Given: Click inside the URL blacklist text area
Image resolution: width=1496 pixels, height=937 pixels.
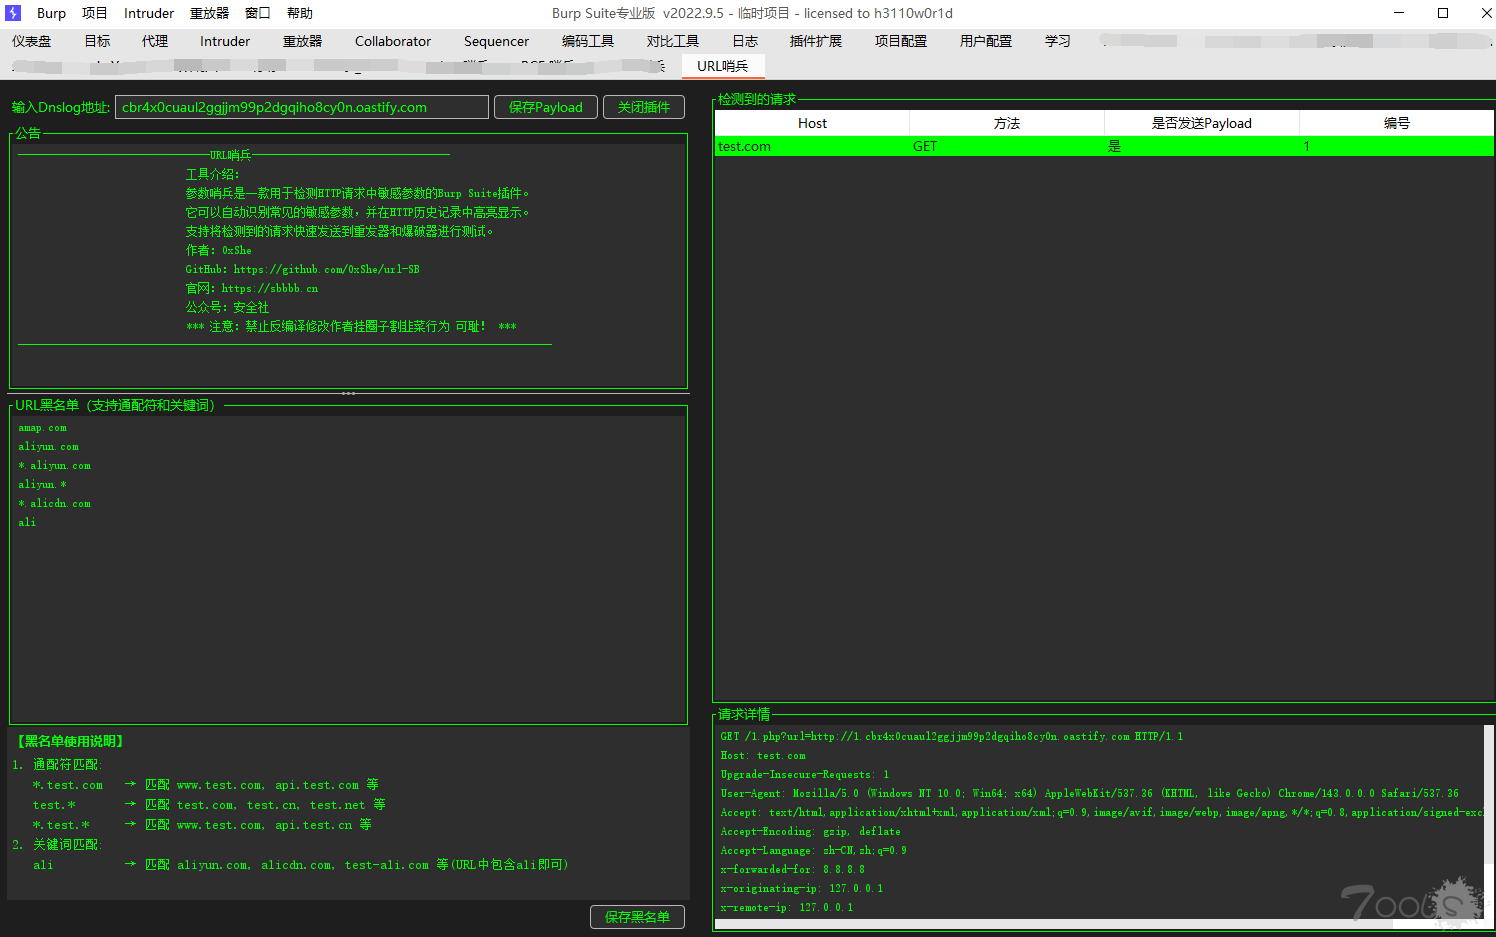Looking at the screenshot, I should pos(348,600).
